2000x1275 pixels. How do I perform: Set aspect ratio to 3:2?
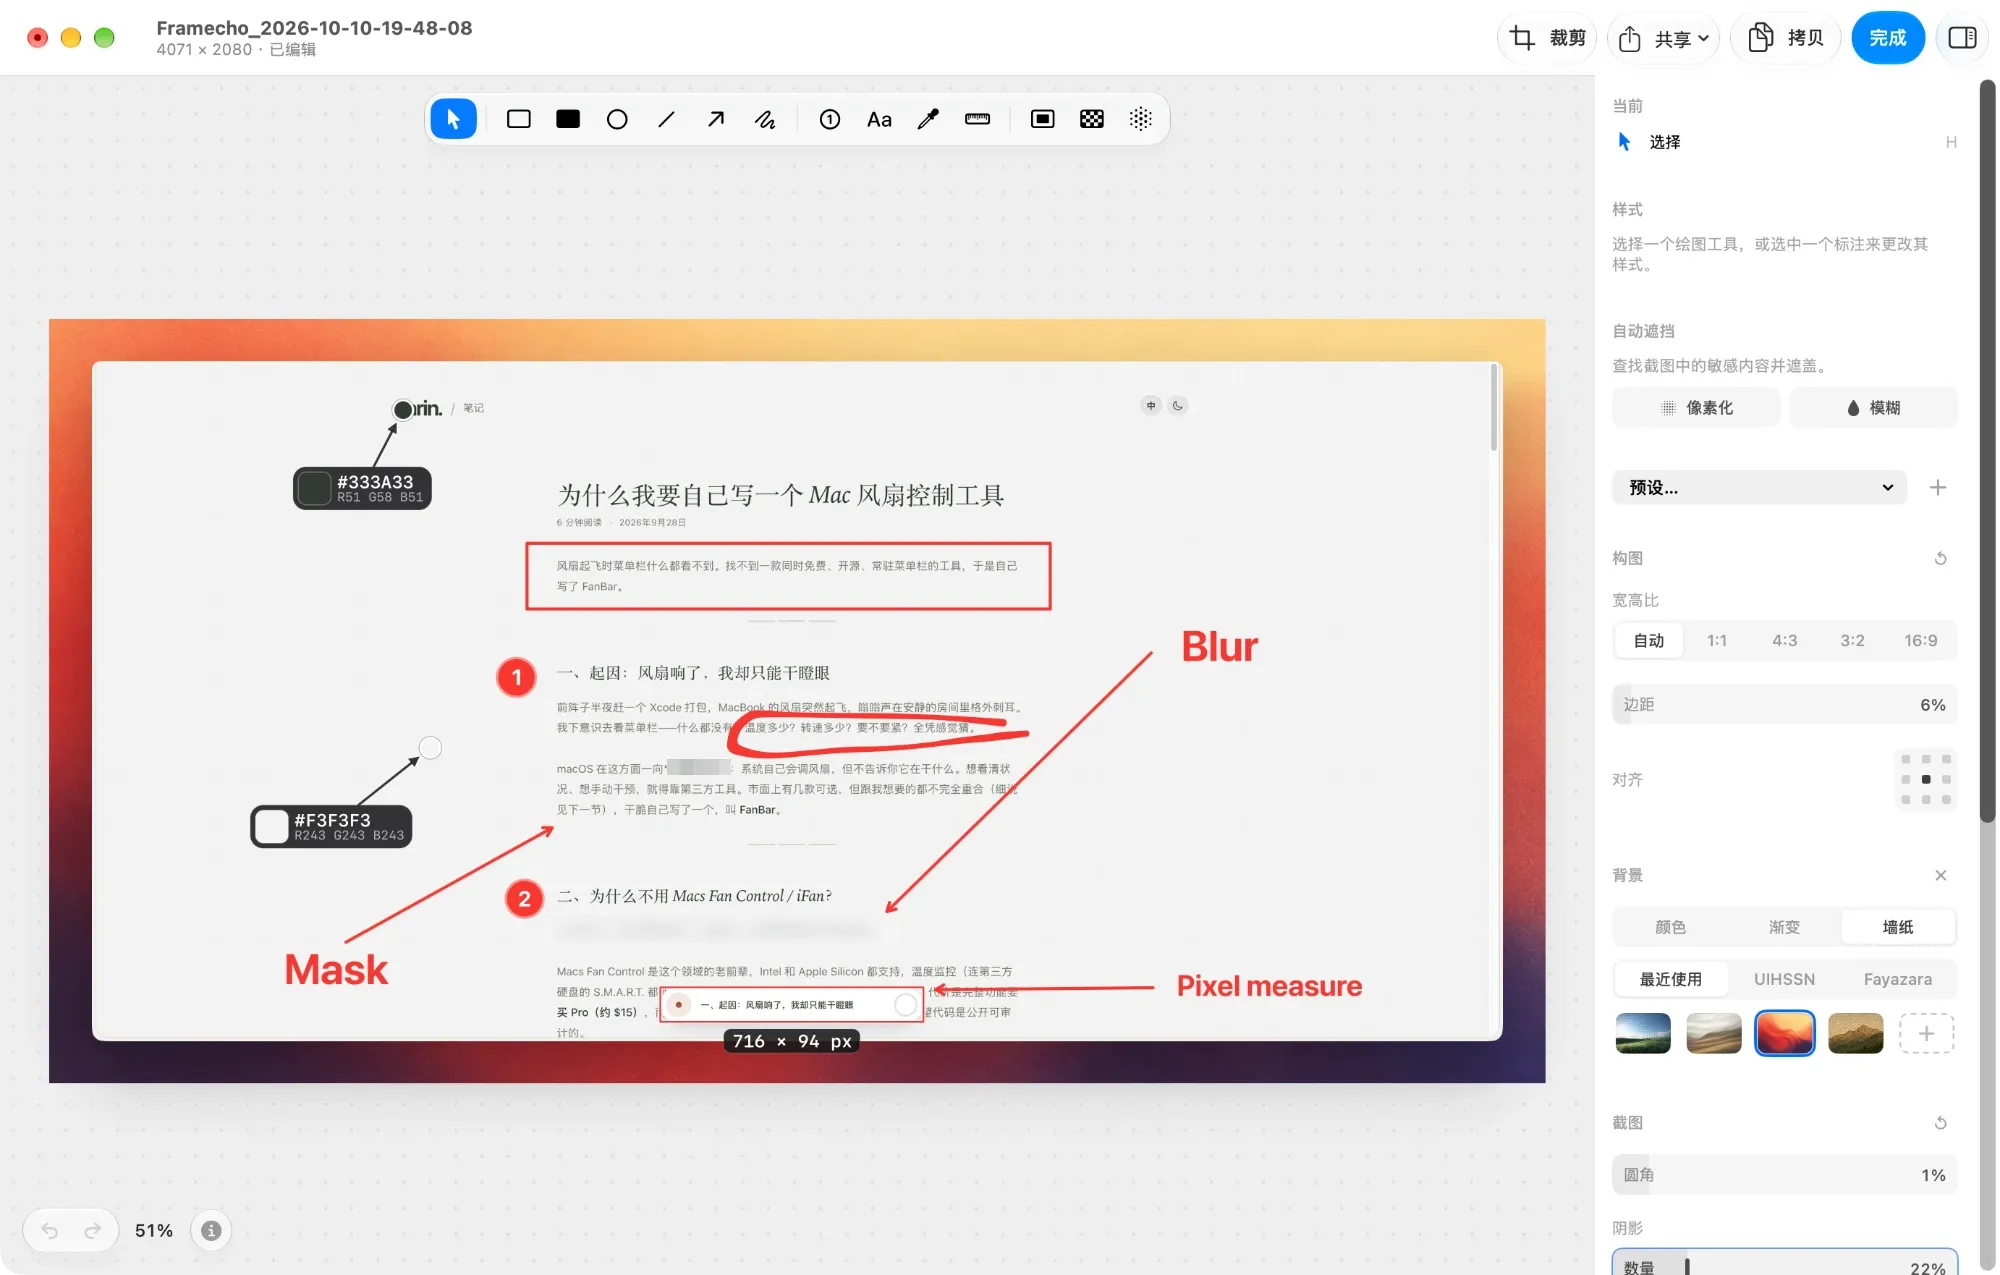tap(1853, 640)
